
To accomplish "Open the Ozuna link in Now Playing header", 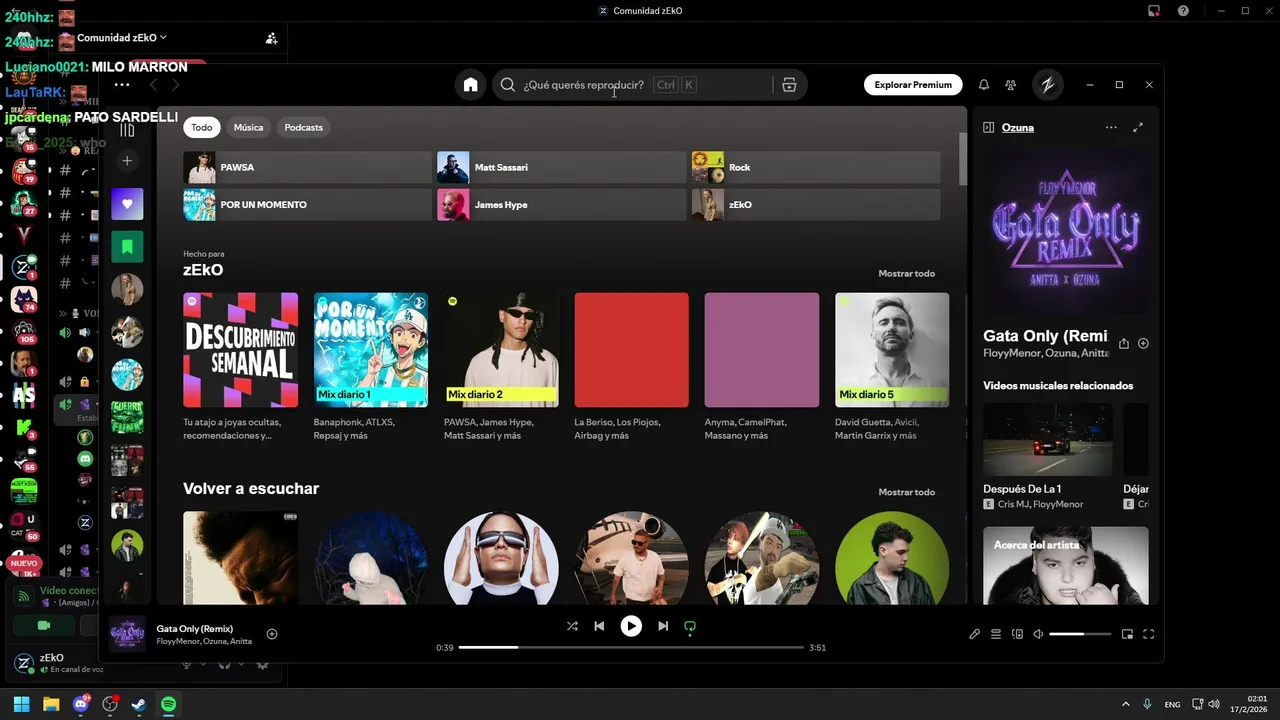I will (x=1018, y=128).
